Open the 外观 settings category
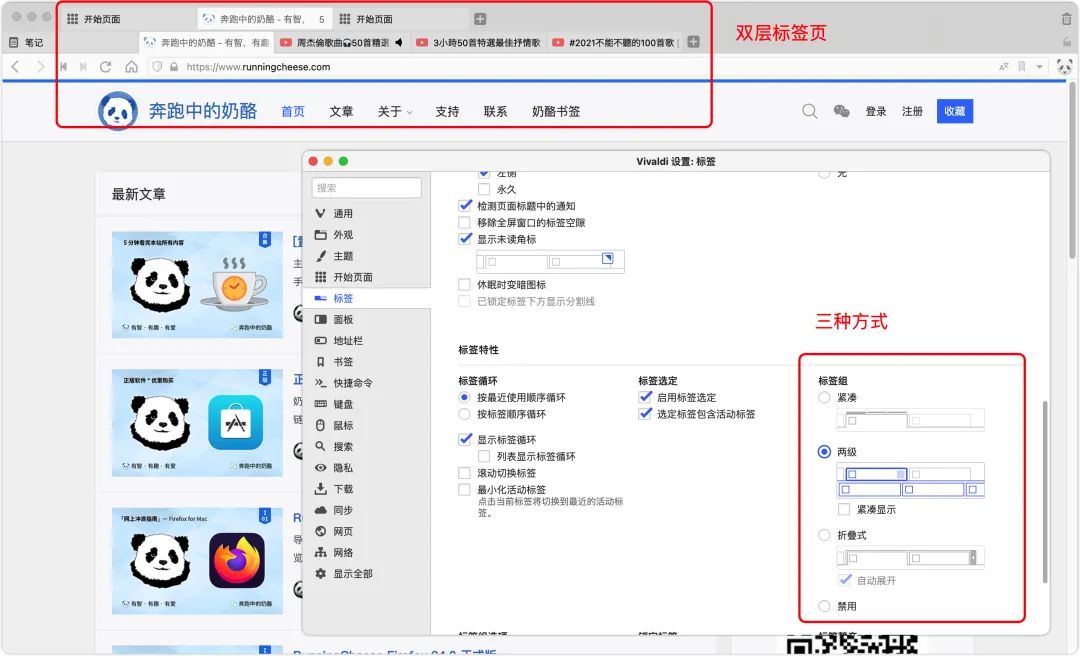Screen dimensions: 1080x656 tap(342, 235)
